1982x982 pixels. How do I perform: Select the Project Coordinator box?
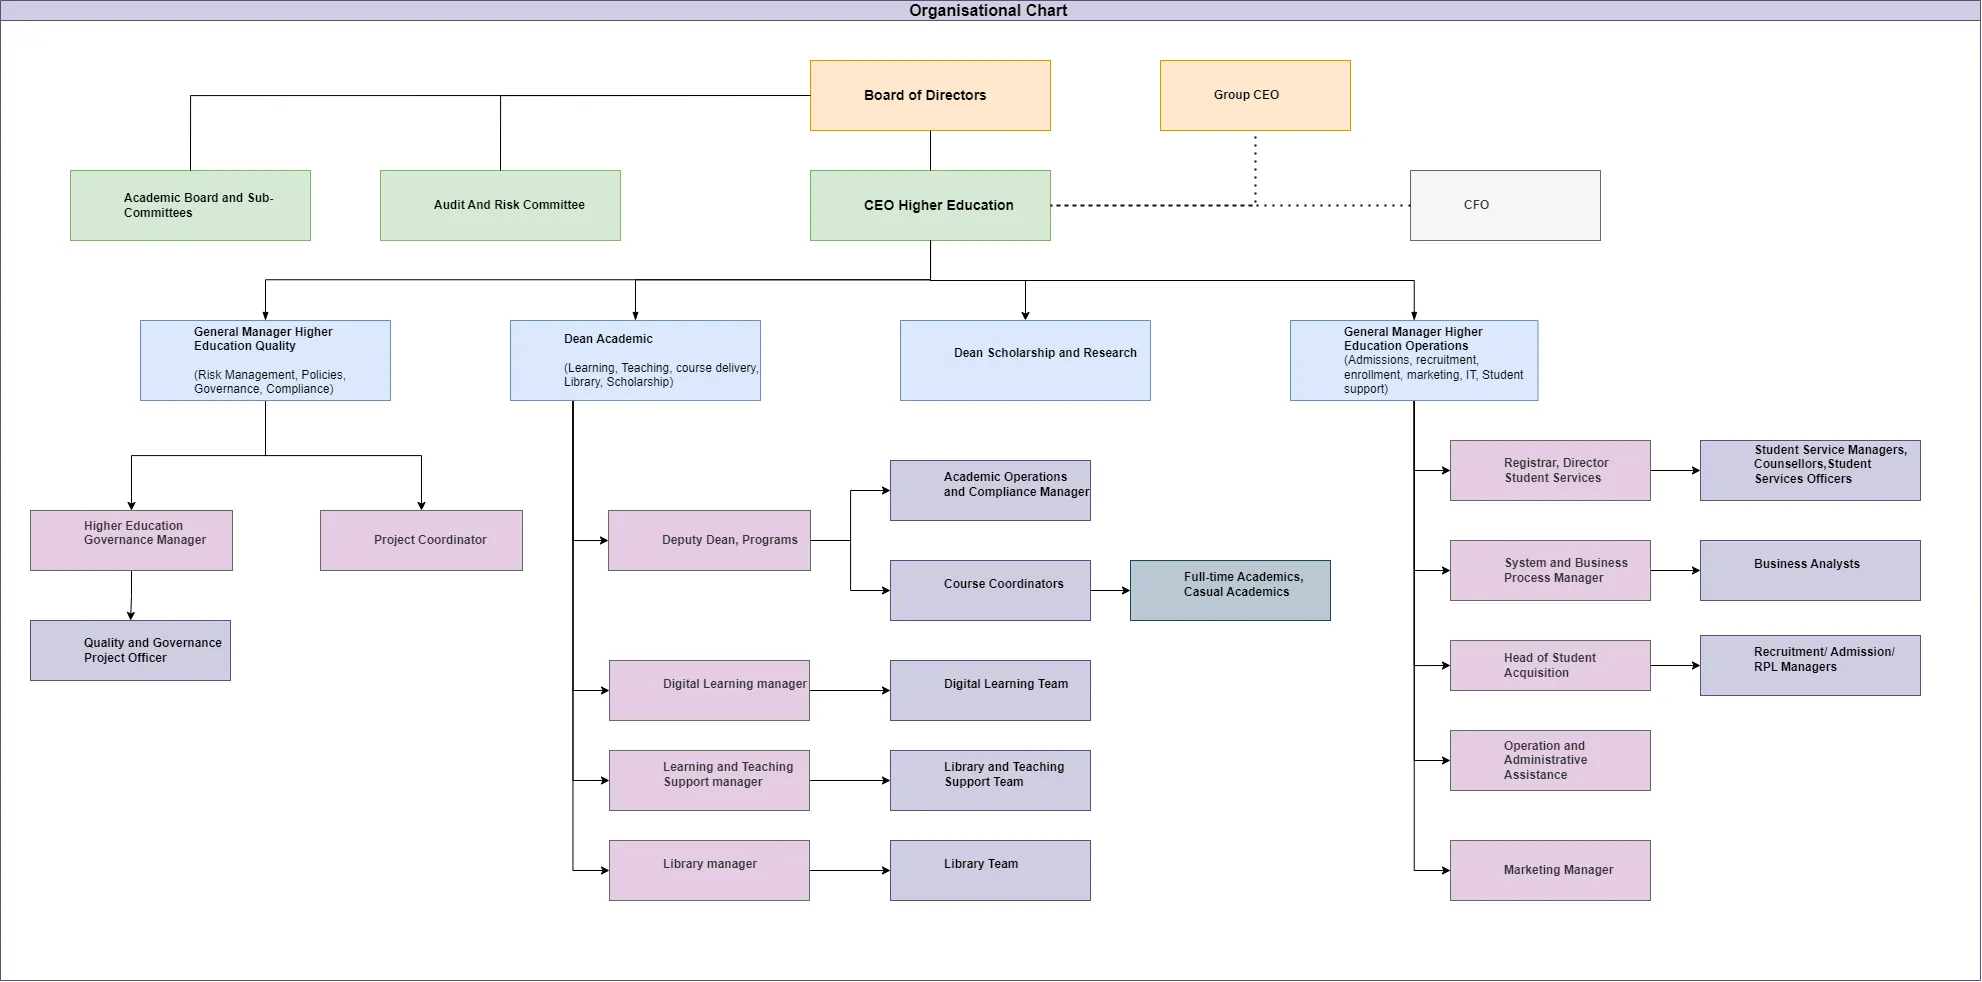[421, 540]
